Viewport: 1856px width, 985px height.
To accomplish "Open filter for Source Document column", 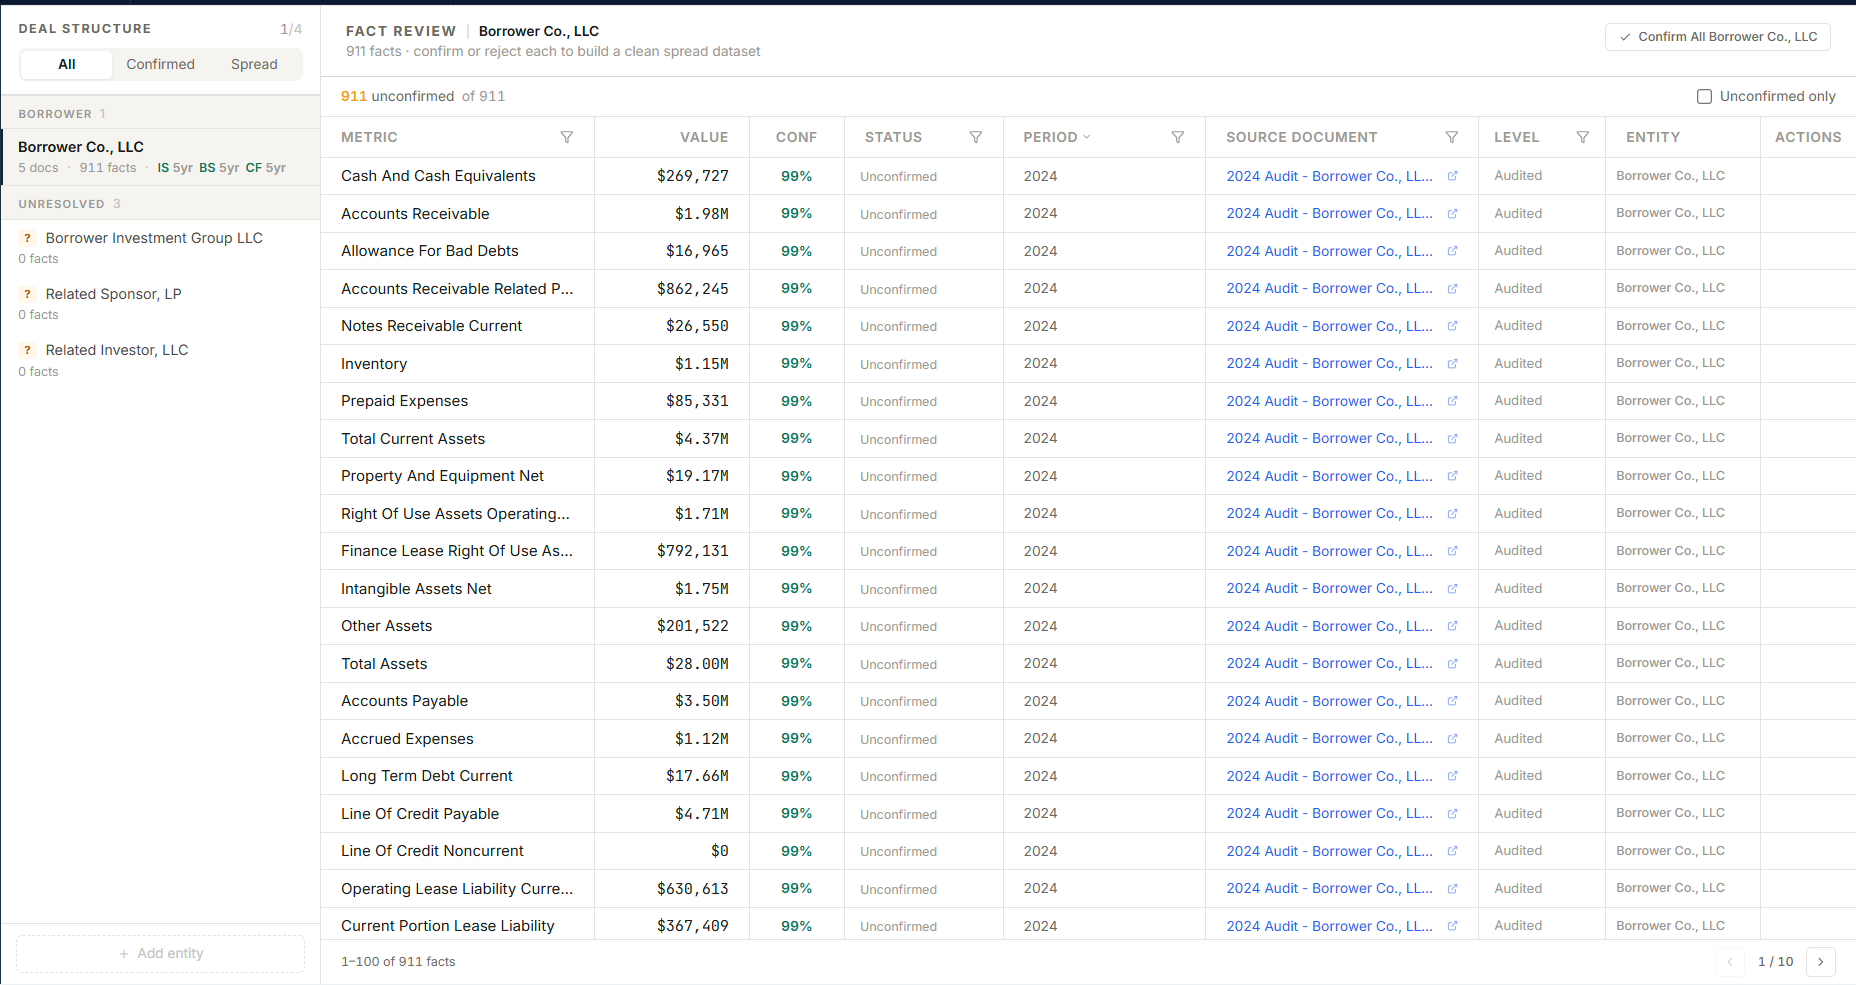I will [x=1452, y=137].
